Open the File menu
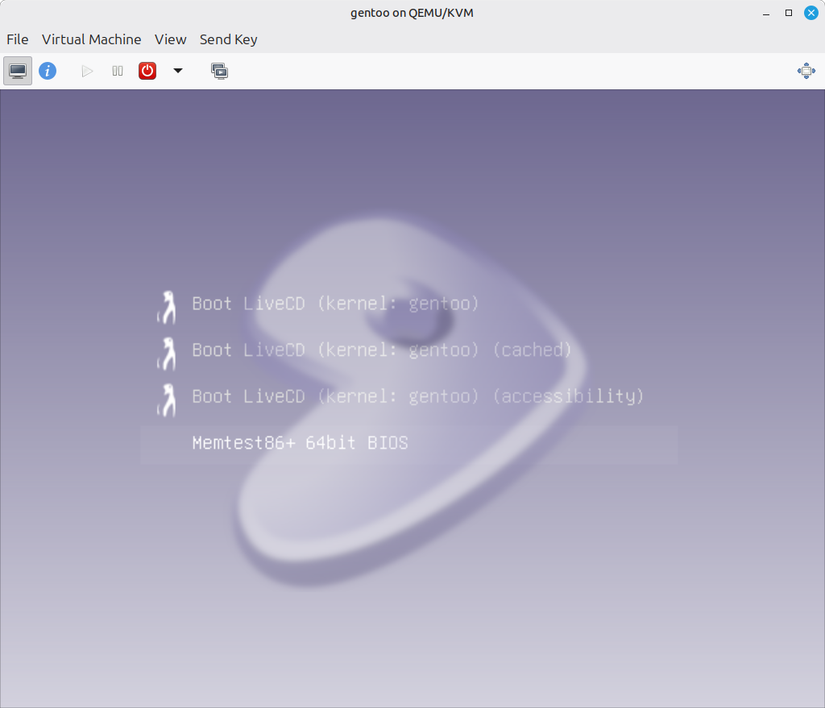825x708 pixels. pos(17,39)
